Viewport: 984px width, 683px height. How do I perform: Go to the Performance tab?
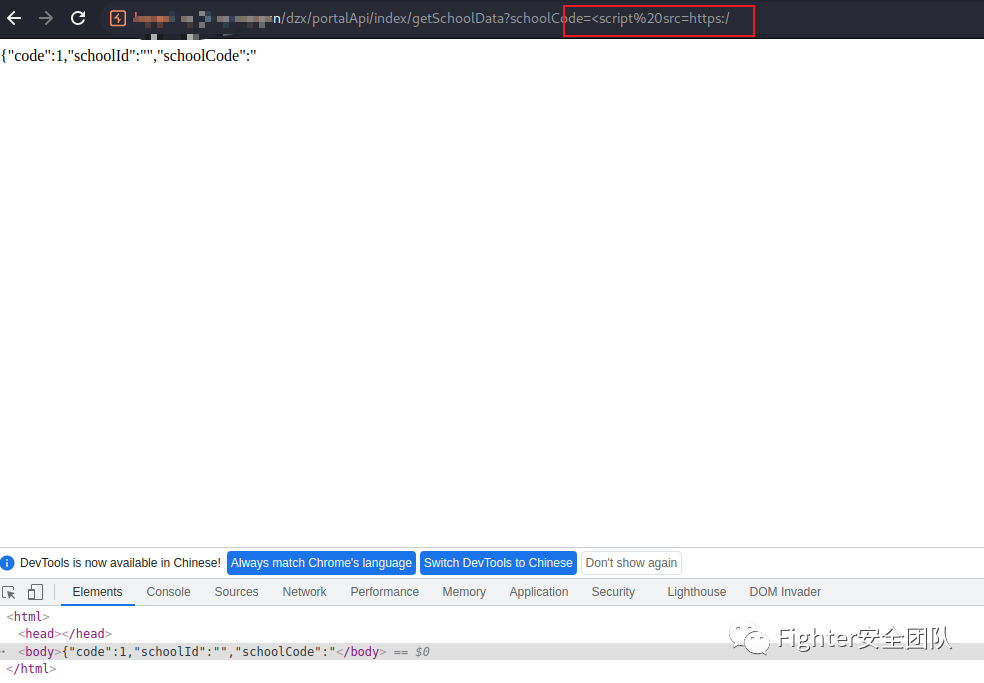(x=384, y=592)
